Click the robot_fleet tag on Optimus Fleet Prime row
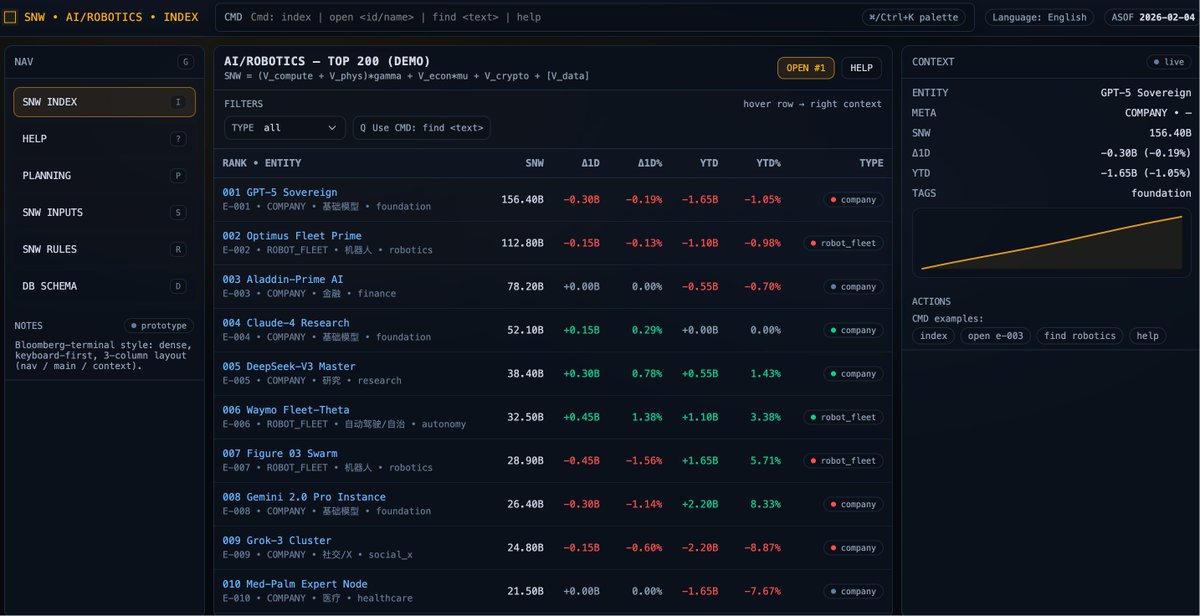The height and width of the screenshot is (616, 1200). click(844, 243)
